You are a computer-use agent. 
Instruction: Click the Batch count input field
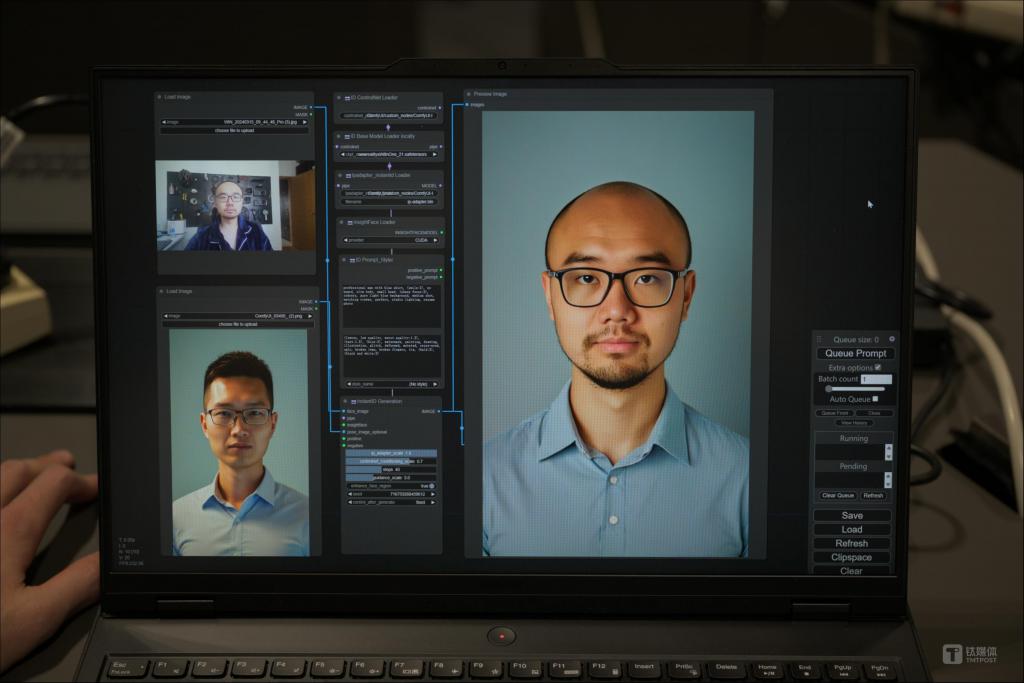(x=876, y=379)
